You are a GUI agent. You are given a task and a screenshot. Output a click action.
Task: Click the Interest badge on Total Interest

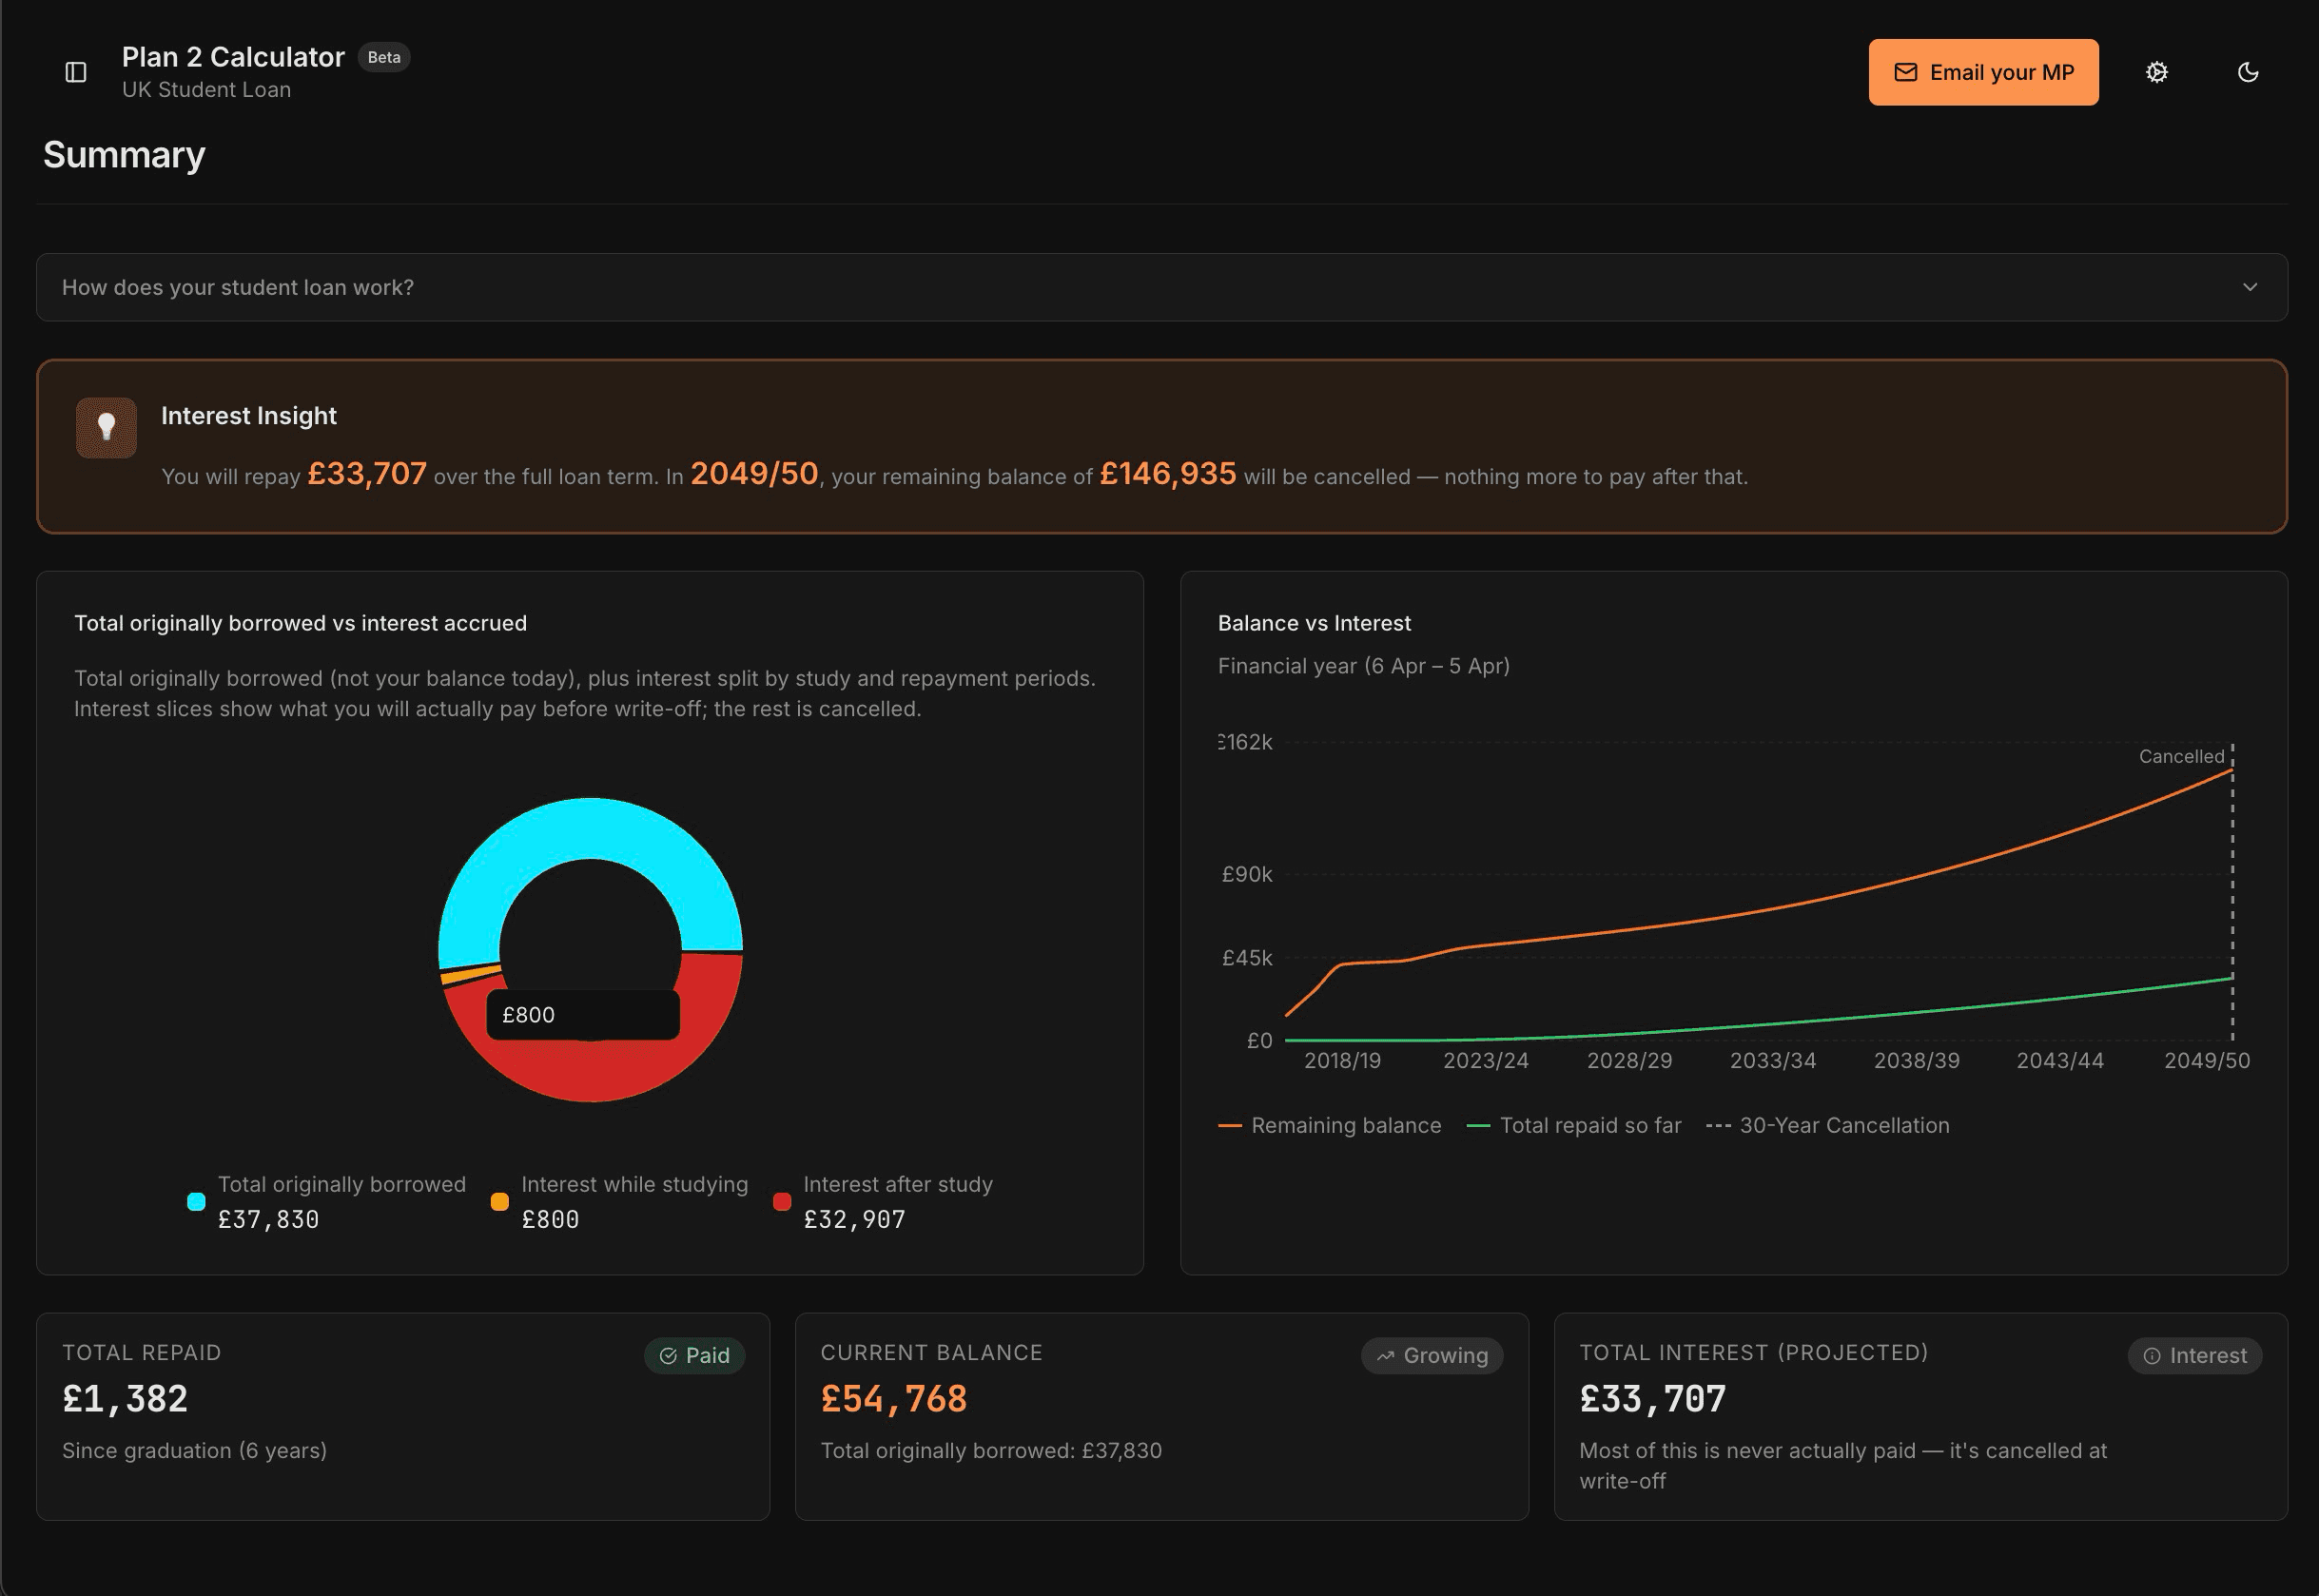point(2194,1355)
